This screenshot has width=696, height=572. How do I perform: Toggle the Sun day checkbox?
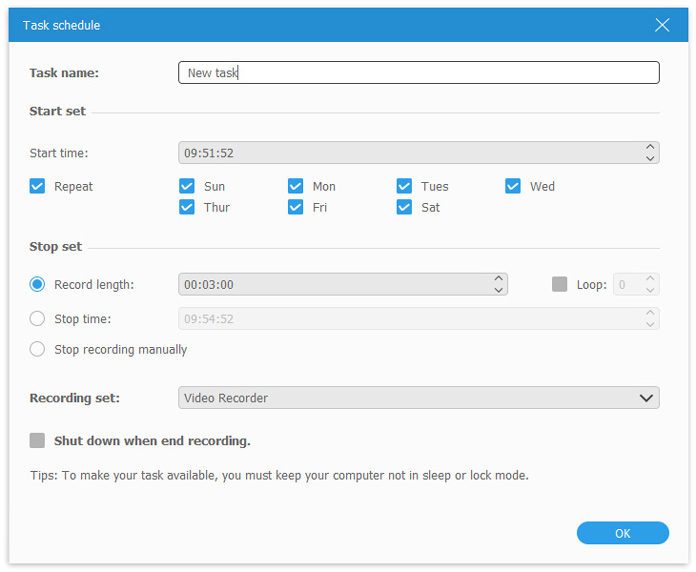[187, 186]
